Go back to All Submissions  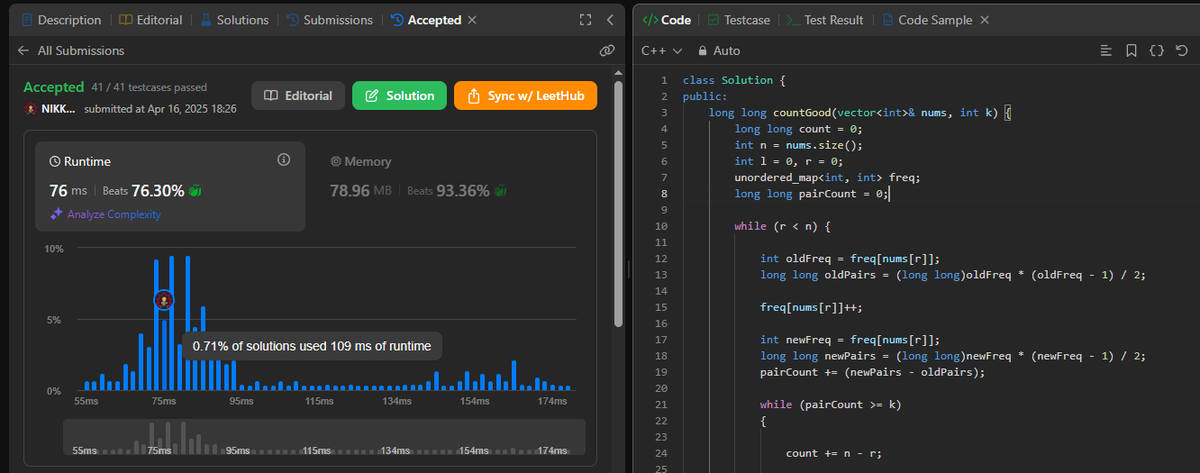71,50
